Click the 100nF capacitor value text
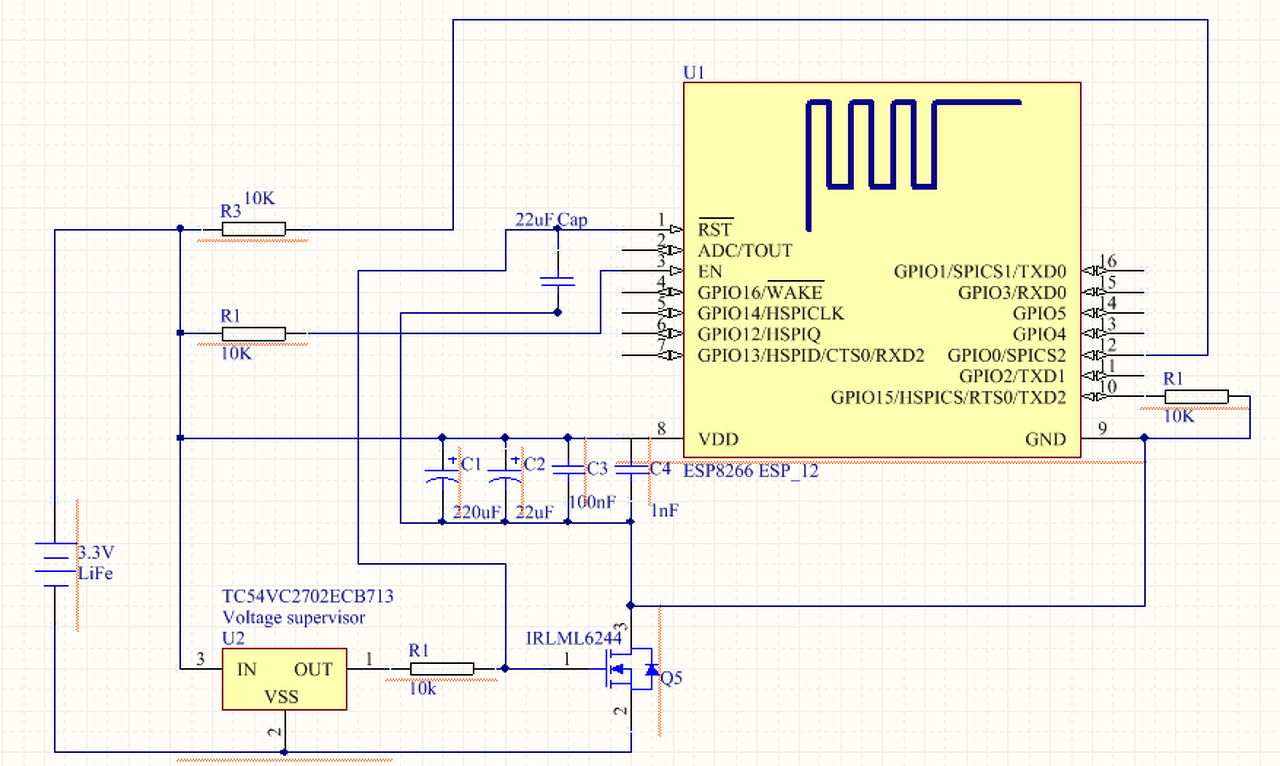Screen dimensions: 1280x766 (592, 501)
